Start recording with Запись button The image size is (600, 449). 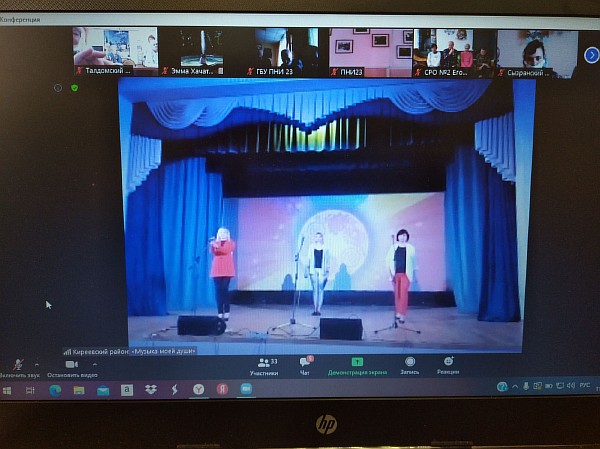410,366
